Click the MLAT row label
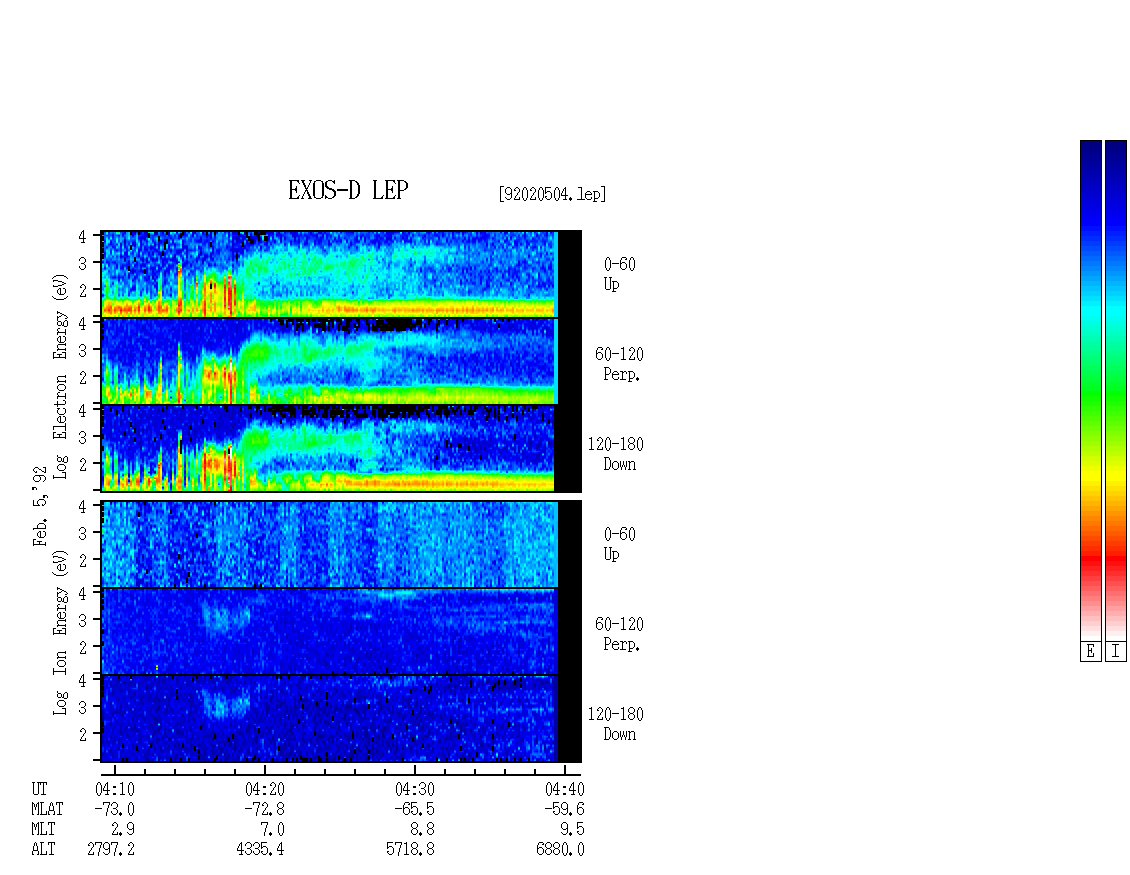This screenshot has height=875, width=1130. pyautogui.click(x=47, y=809)
